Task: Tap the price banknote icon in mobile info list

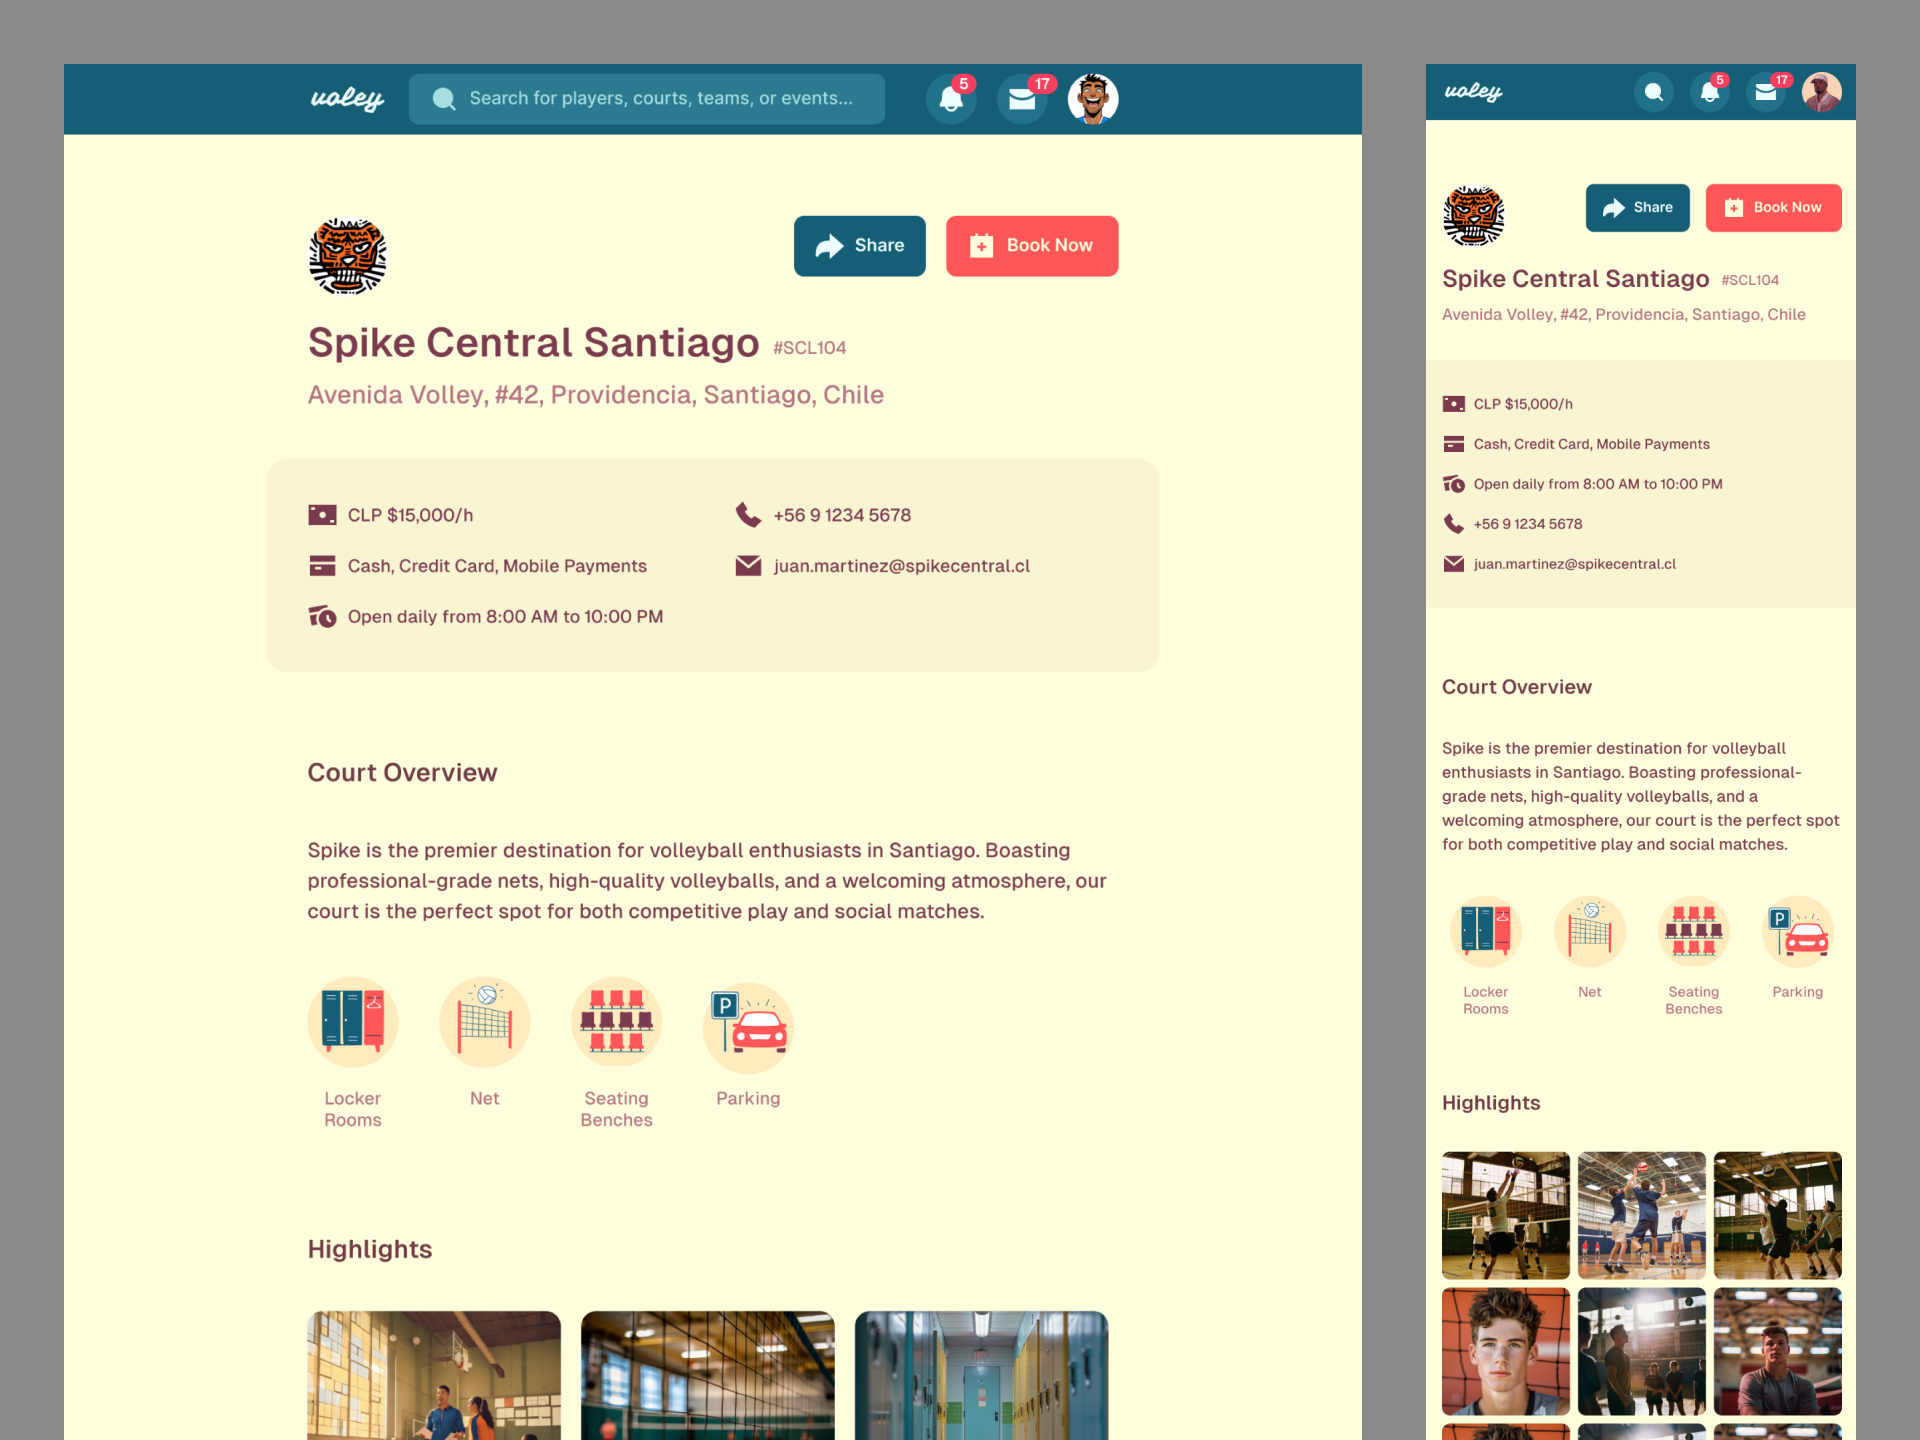Action: pos(1454,404)
